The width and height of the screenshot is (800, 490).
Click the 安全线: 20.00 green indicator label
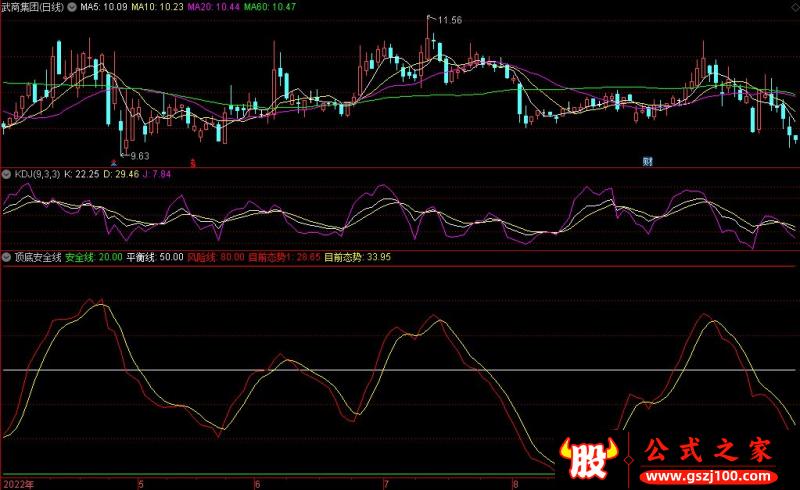94,257
